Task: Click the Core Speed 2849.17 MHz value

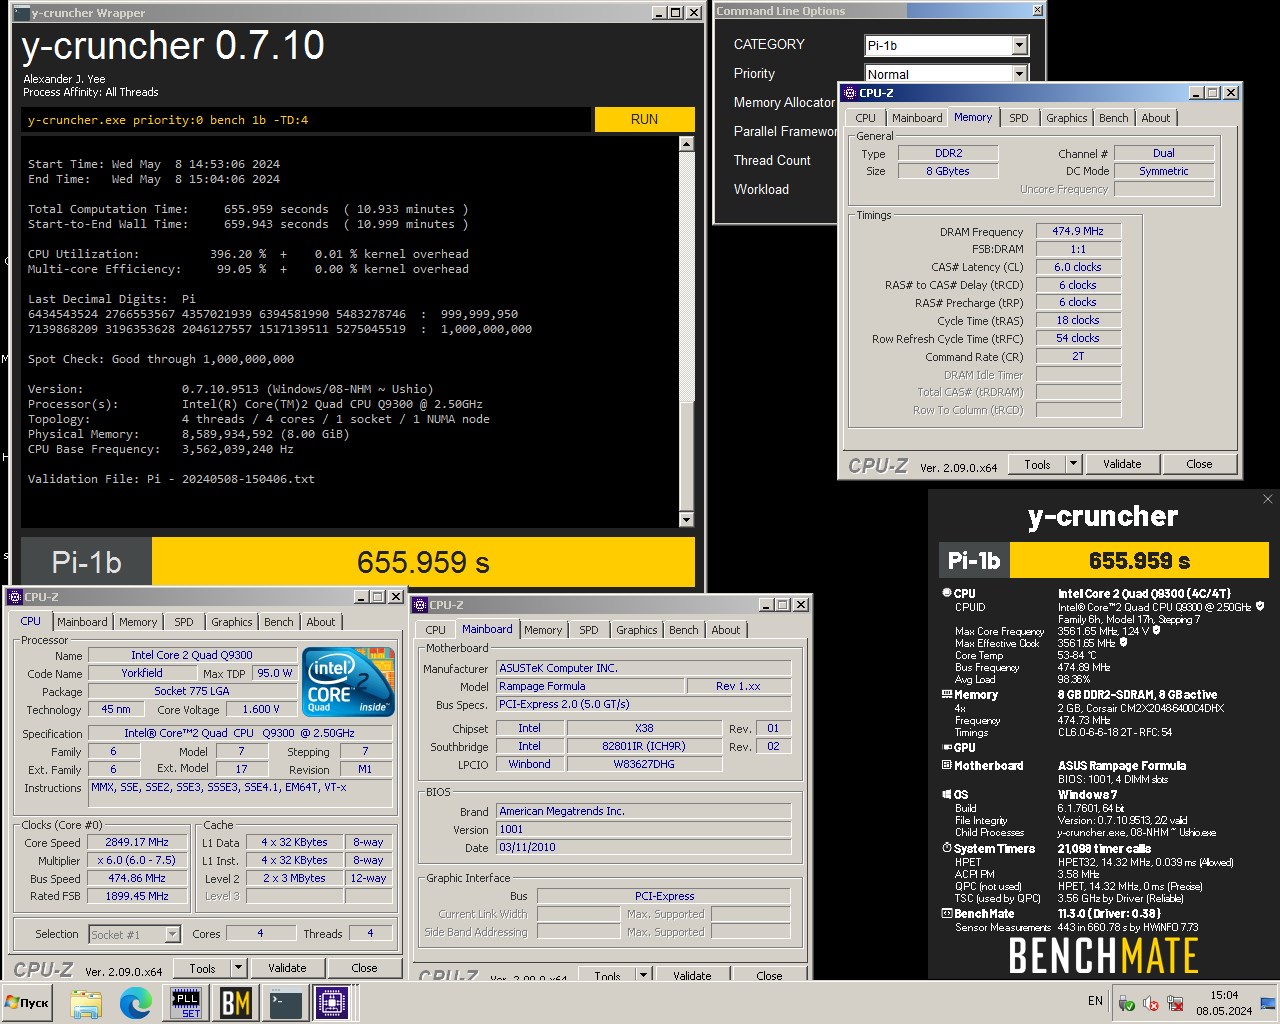Action: point(138,842)
